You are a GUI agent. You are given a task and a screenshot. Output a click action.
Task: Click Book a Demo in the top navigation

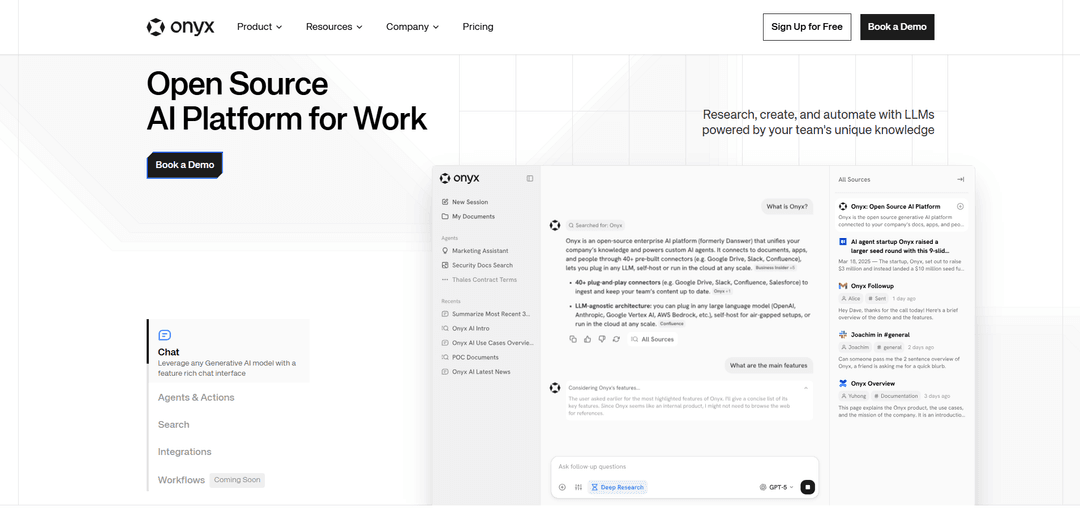tap(897, 27)
